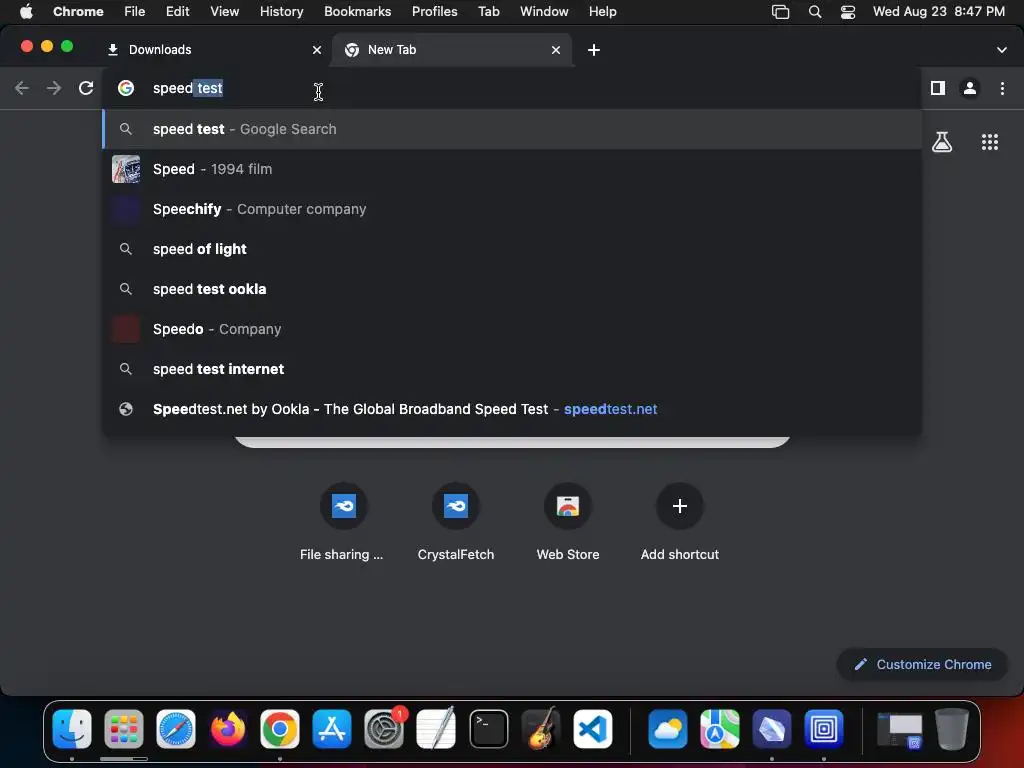Open the File menu
The image size is (1024, 768).
tap(135, 11)
